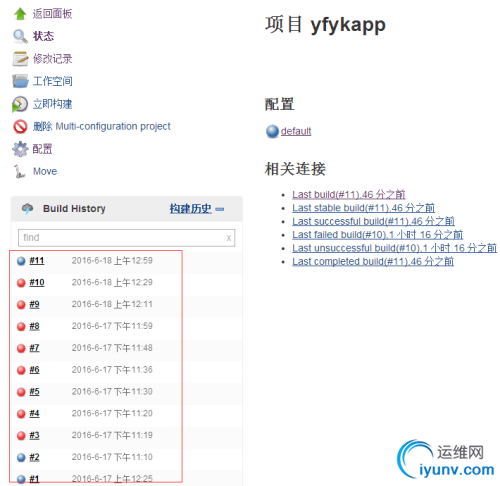Click the clock build now icon
Screen dimensions: 500x486
pyautogui.click(x=20, y=104)
